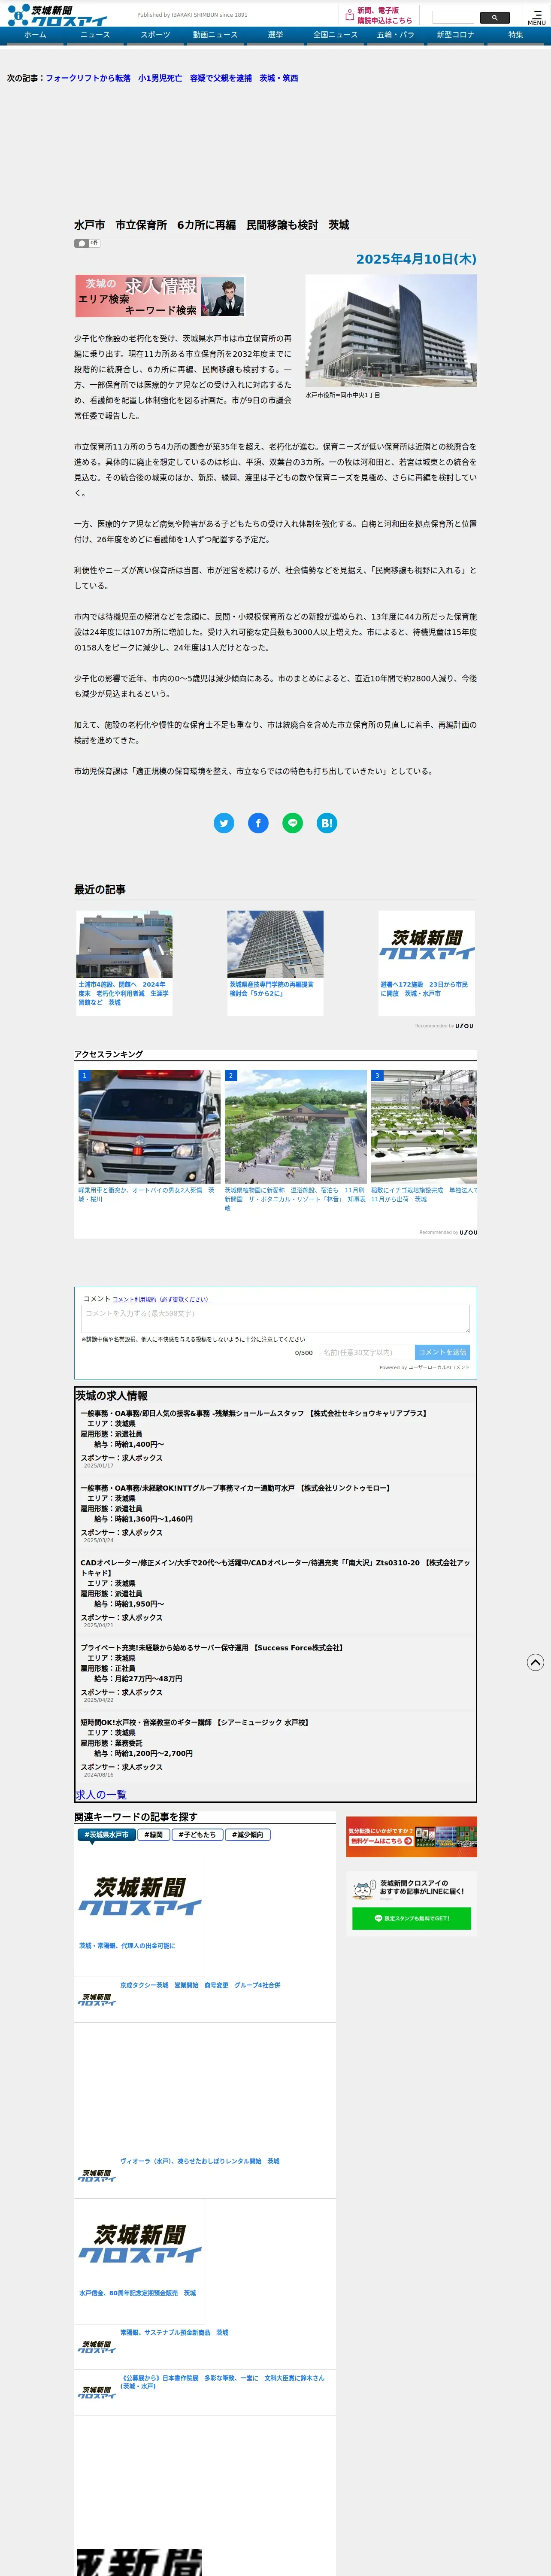Click the comment text area

275,1318
